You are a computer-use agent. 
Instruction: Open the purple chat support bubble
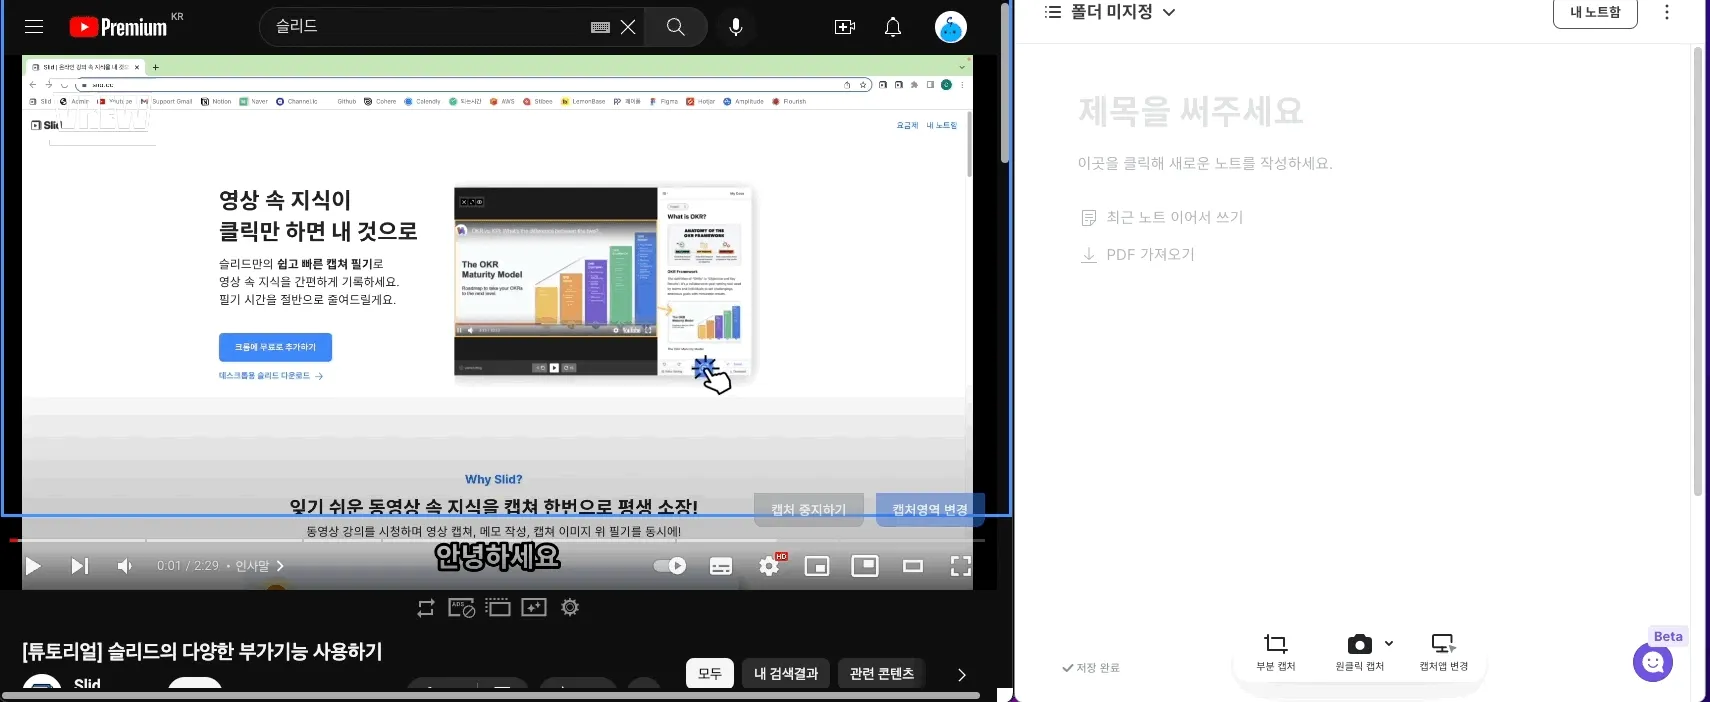coord(1653,662)
